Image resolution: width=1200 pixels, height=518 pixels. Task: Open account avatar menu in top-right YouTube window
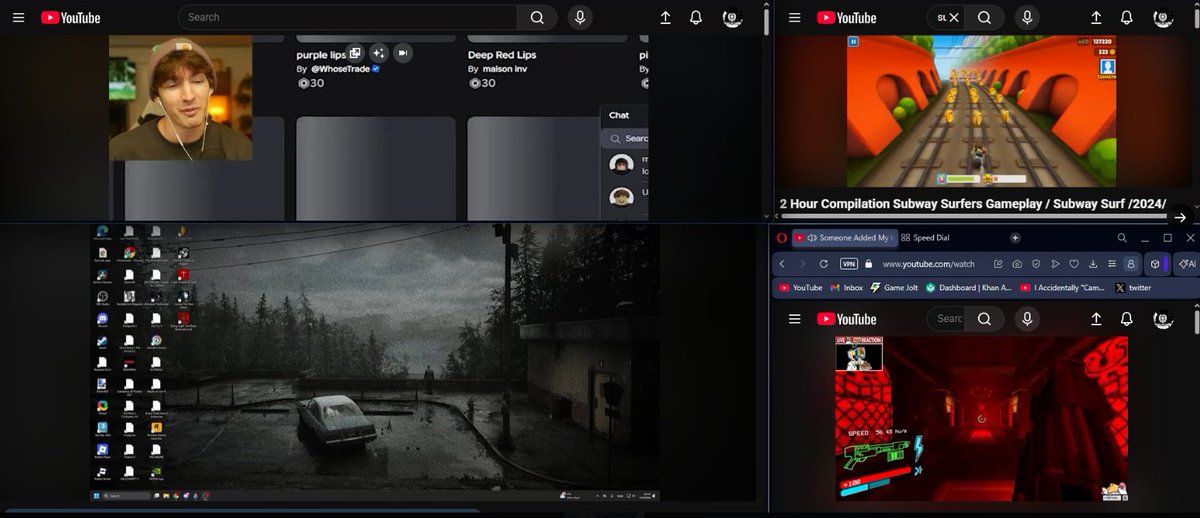(x=1162, y=17)
